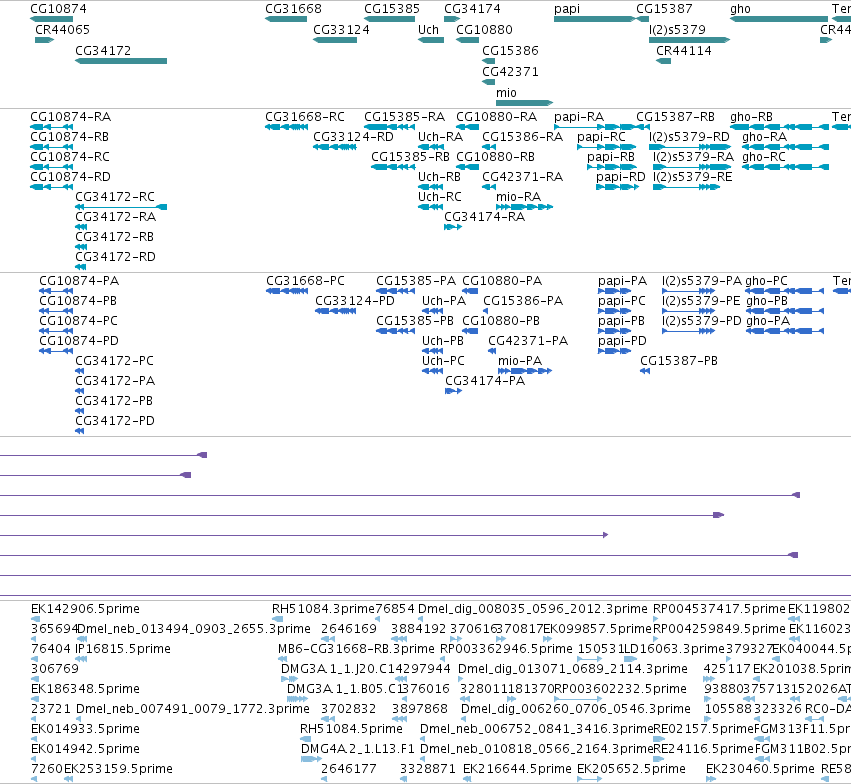Open EST MB6-CG31668-RB.3prime
This screenshot has height=784, width=851.
pos(356,649)
